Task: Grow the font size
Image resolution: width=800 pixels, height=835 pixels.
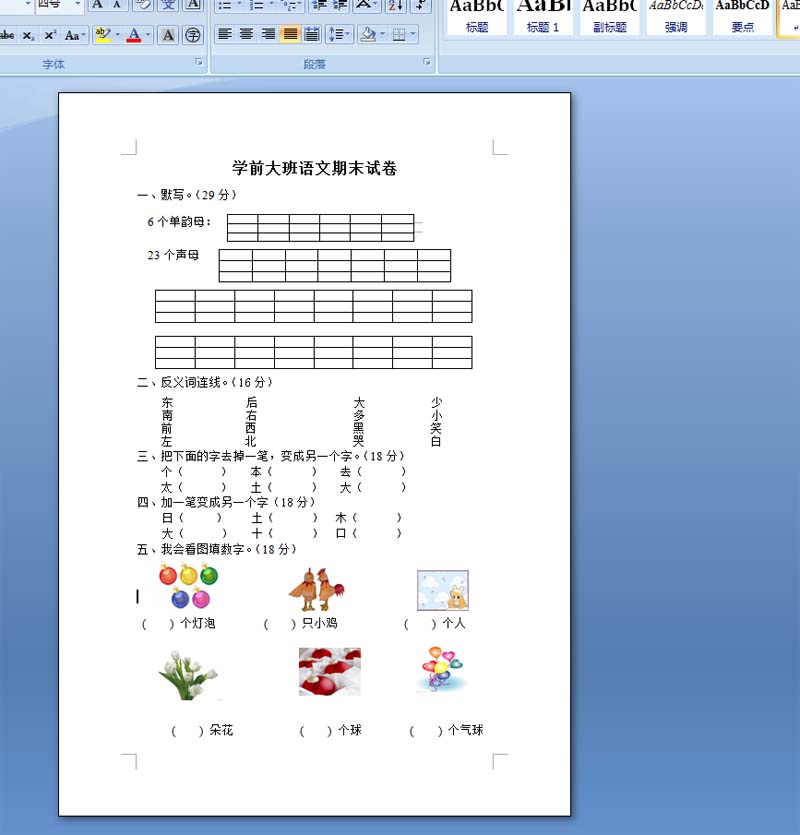Action: [x=97, y=4]
